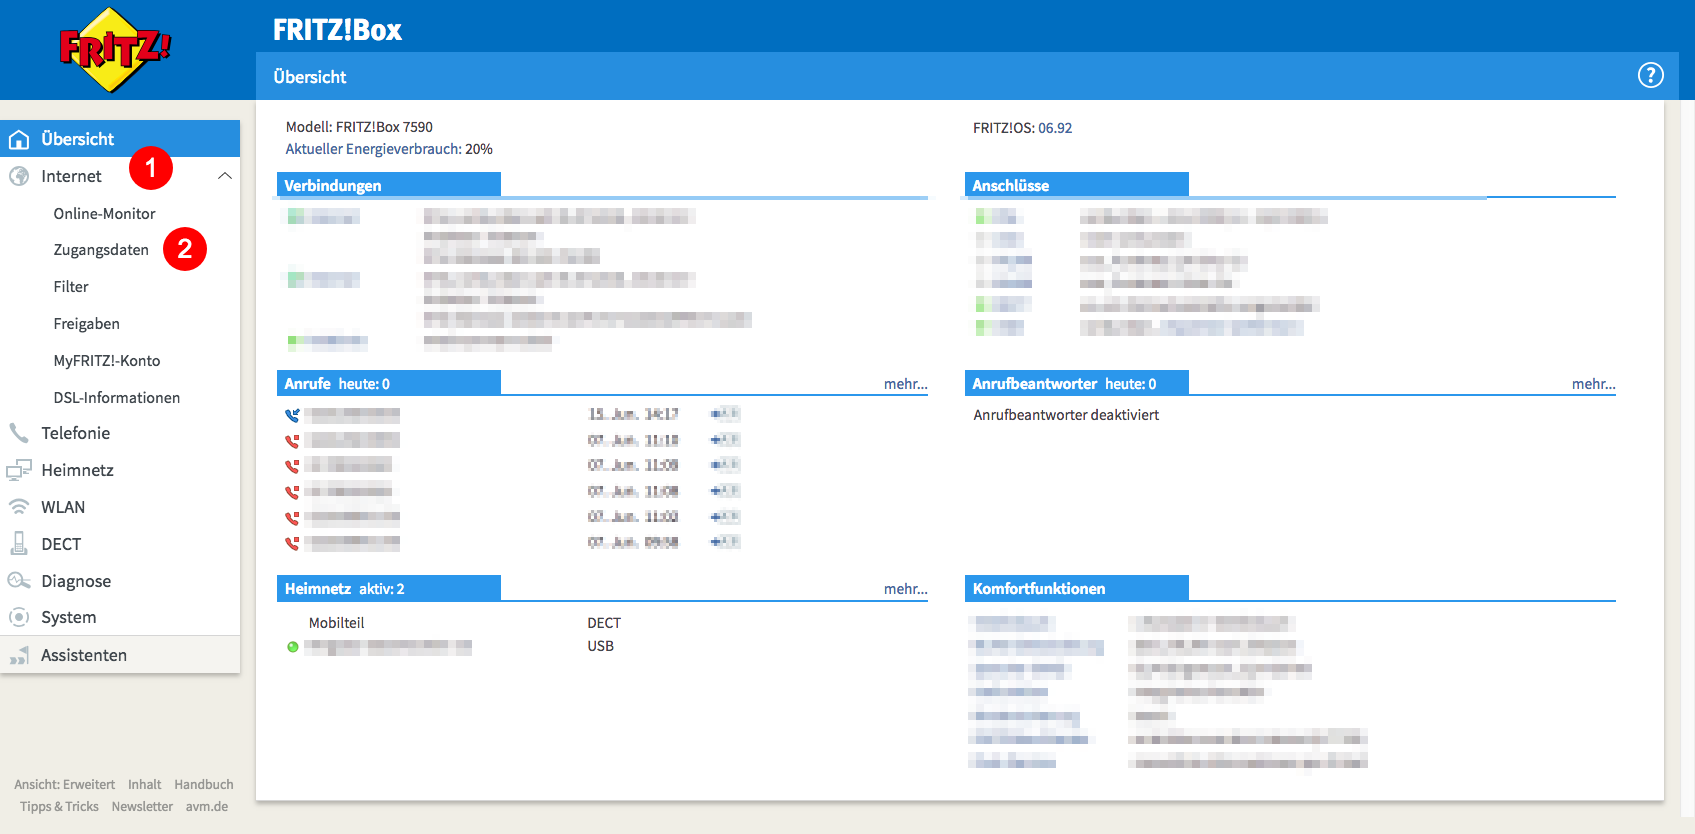Screen dimensions: 1695x834
Task: Click the mehr... link beside Anrufbeantworter
Action: (1593, 384)
